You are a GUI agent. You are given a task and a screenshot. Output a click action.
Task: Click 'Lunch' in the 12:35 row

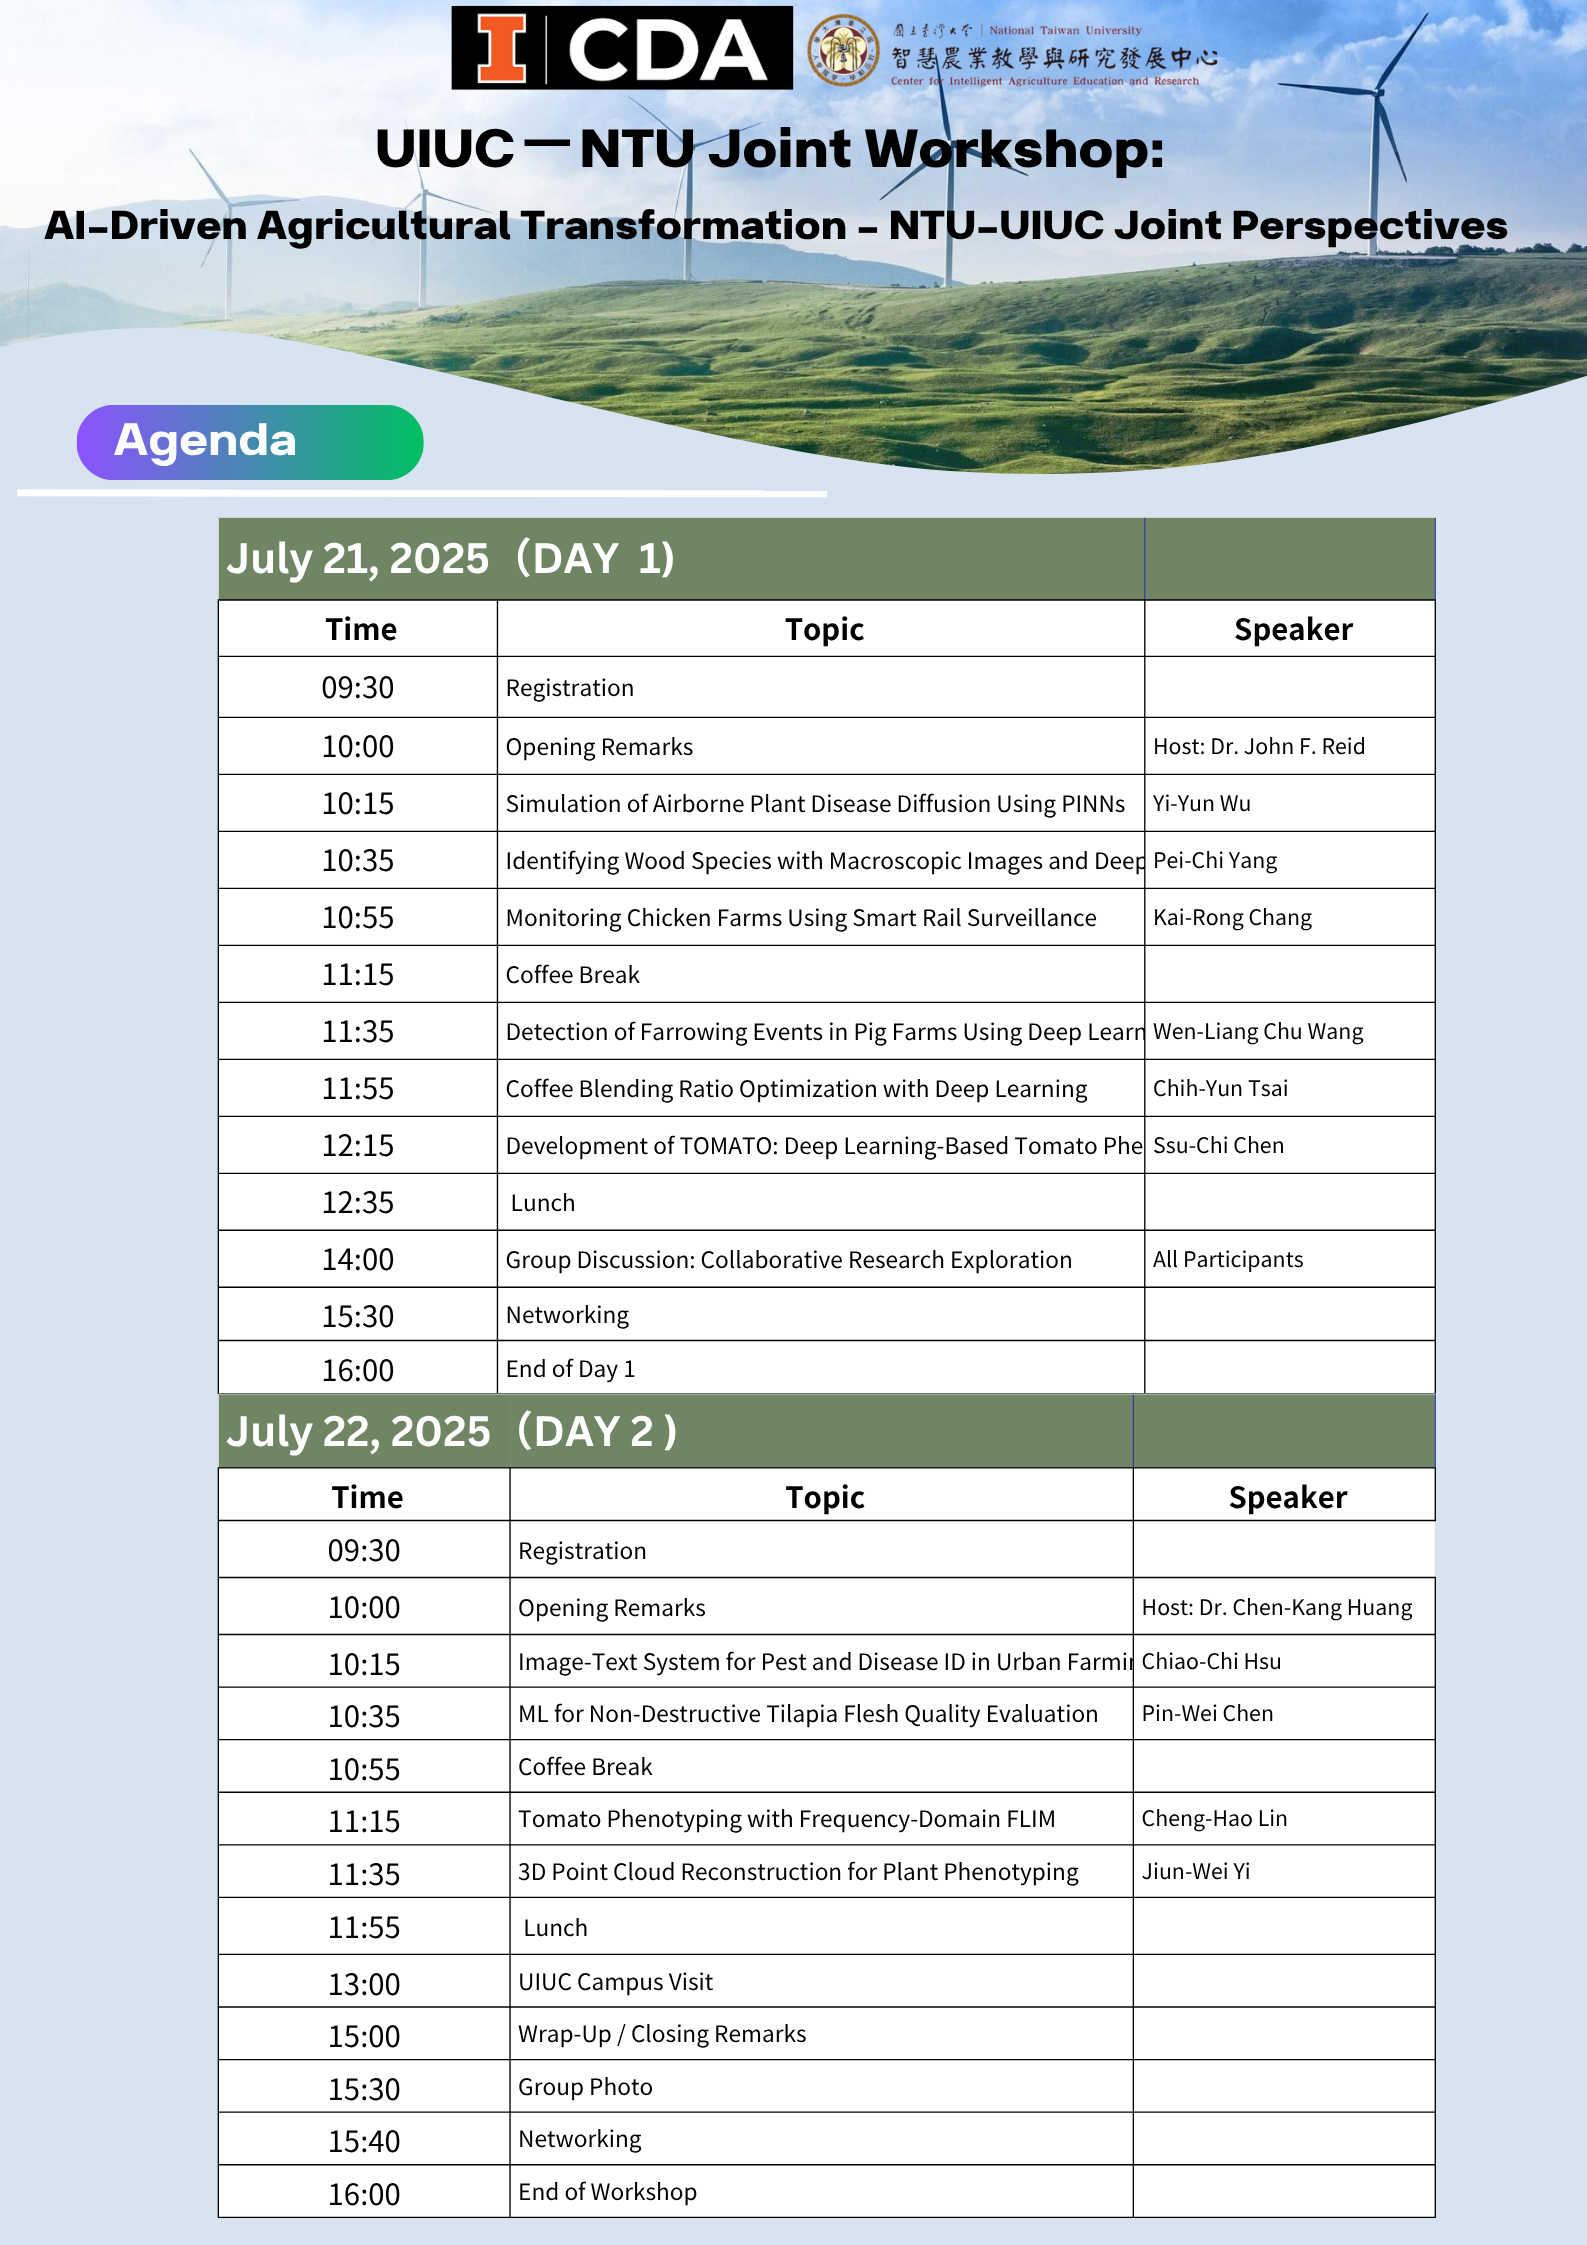543,1203
